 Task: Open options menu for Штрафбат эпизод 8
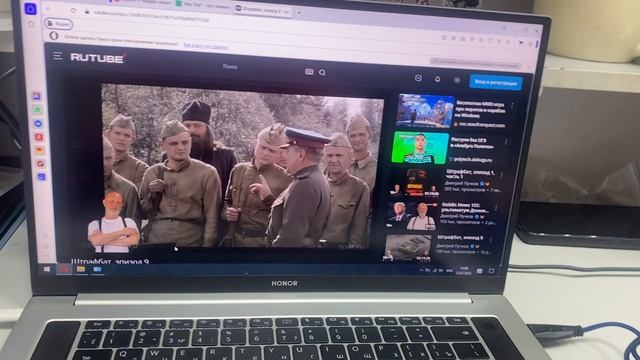click(x=490, y=239)
